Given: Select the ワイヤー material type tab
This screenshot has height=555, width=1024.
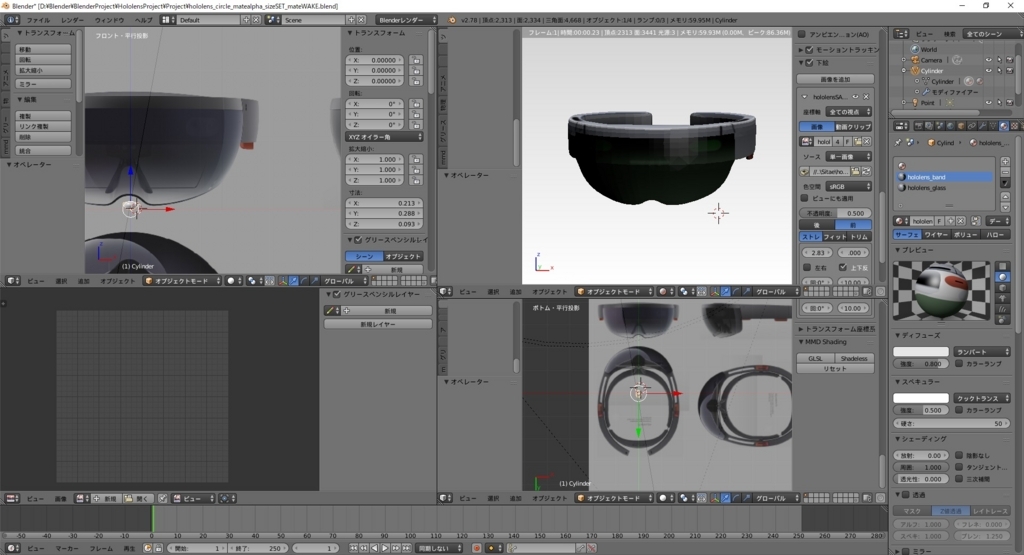Looking at the screenshot, I should (x=936, y=234).
